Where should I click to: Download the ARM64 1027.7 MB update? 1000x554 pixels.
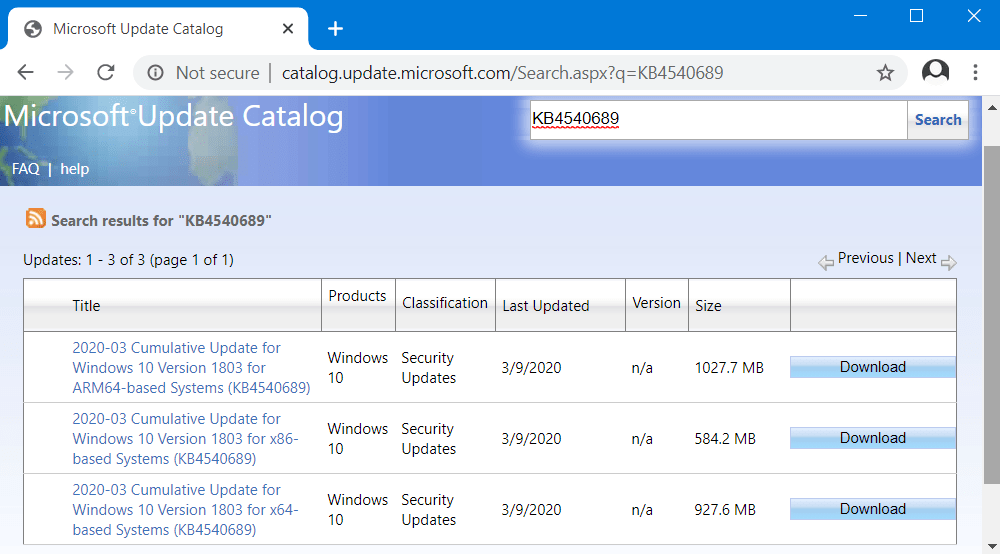click(872, 367)
